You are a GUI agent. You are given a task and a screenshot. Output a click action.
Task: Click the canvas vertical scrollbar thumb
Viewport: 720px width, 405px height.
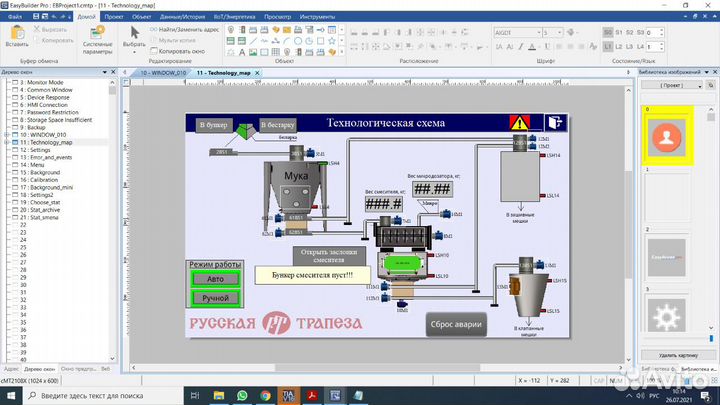628,224
